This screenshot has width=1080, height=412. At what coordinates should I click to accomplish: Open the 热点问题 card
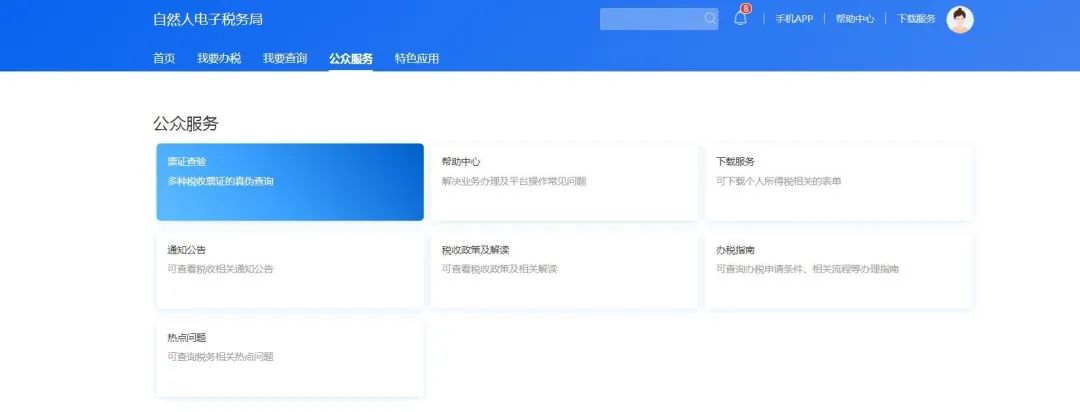pos(290,358)
